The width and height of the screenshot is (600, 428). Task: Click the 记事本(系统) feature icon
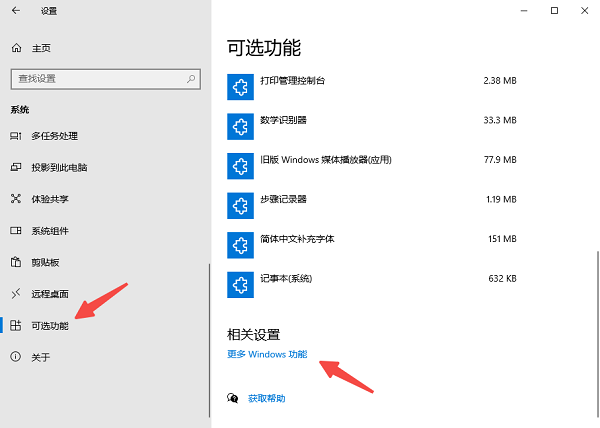240,282
